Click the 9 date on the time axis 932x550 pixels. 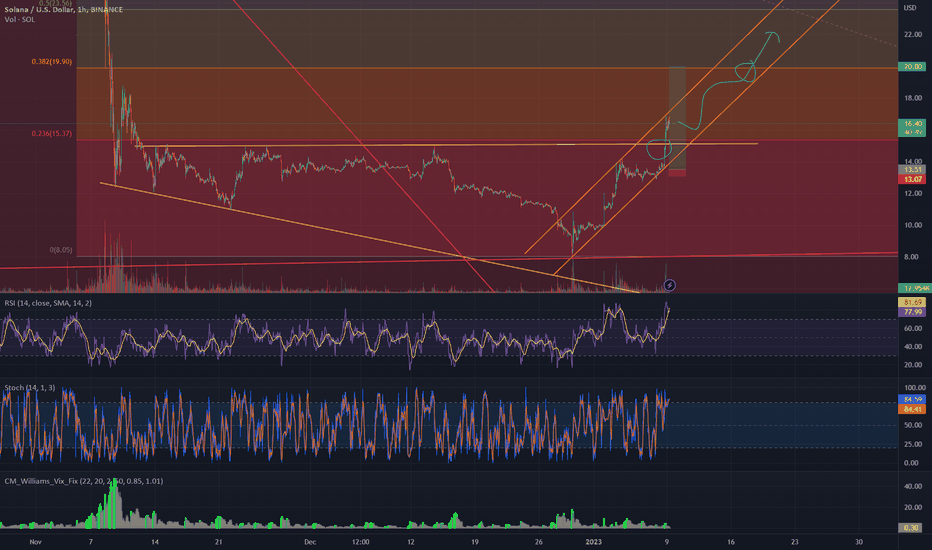tap(667, 542)
